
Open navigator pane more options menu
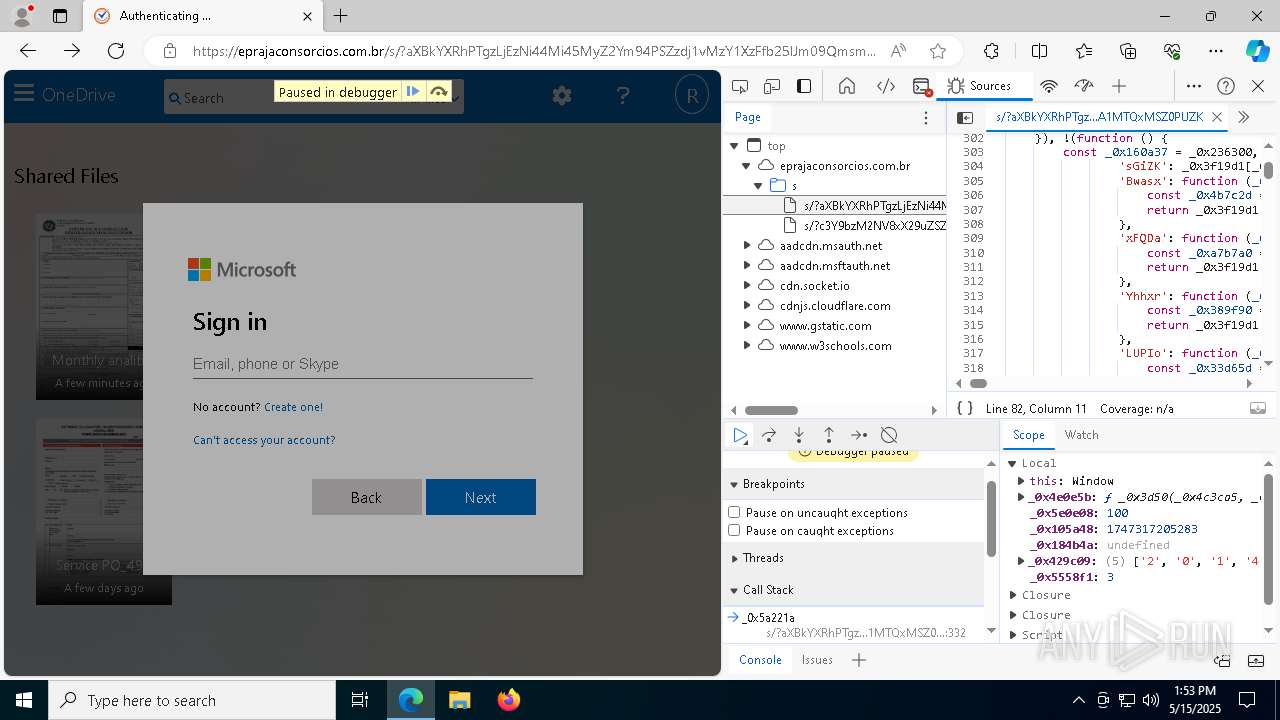(926, 117)
